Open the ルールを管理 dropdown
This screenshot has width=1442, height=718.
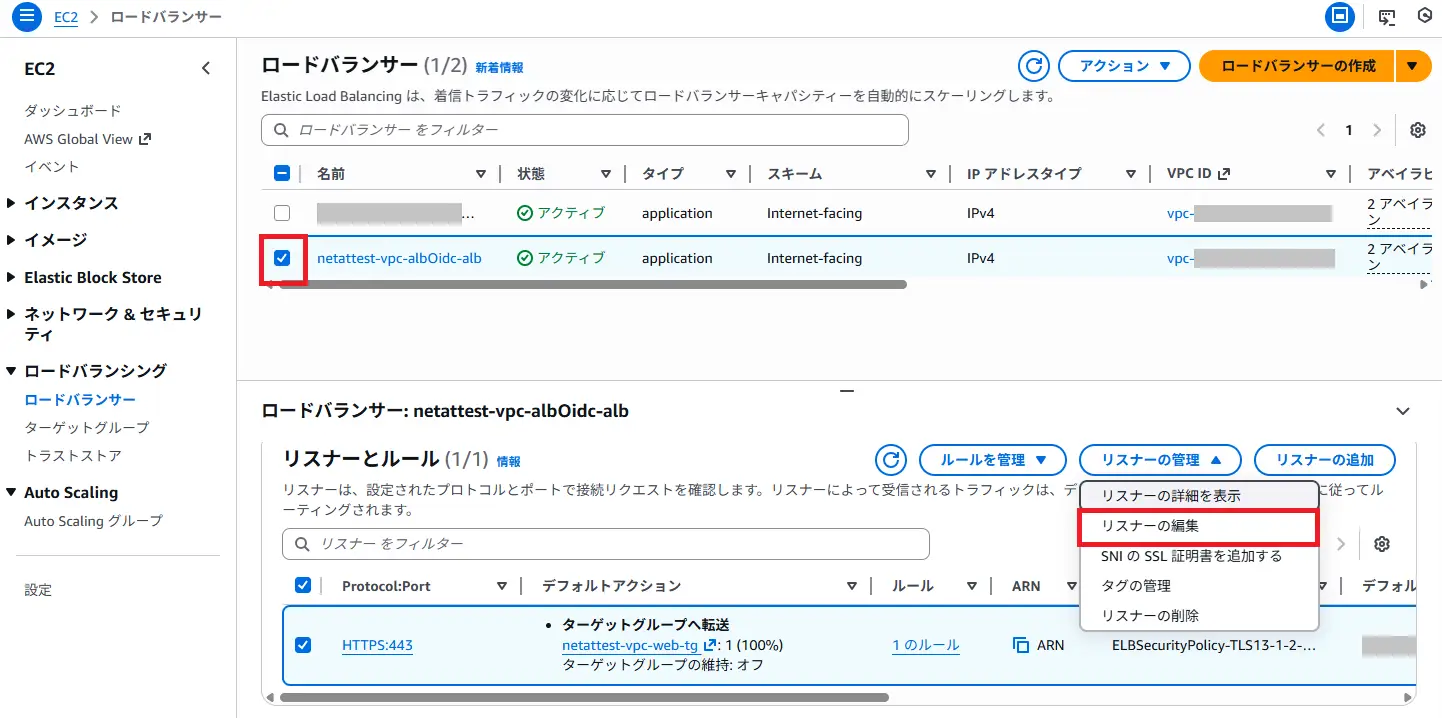993,460
